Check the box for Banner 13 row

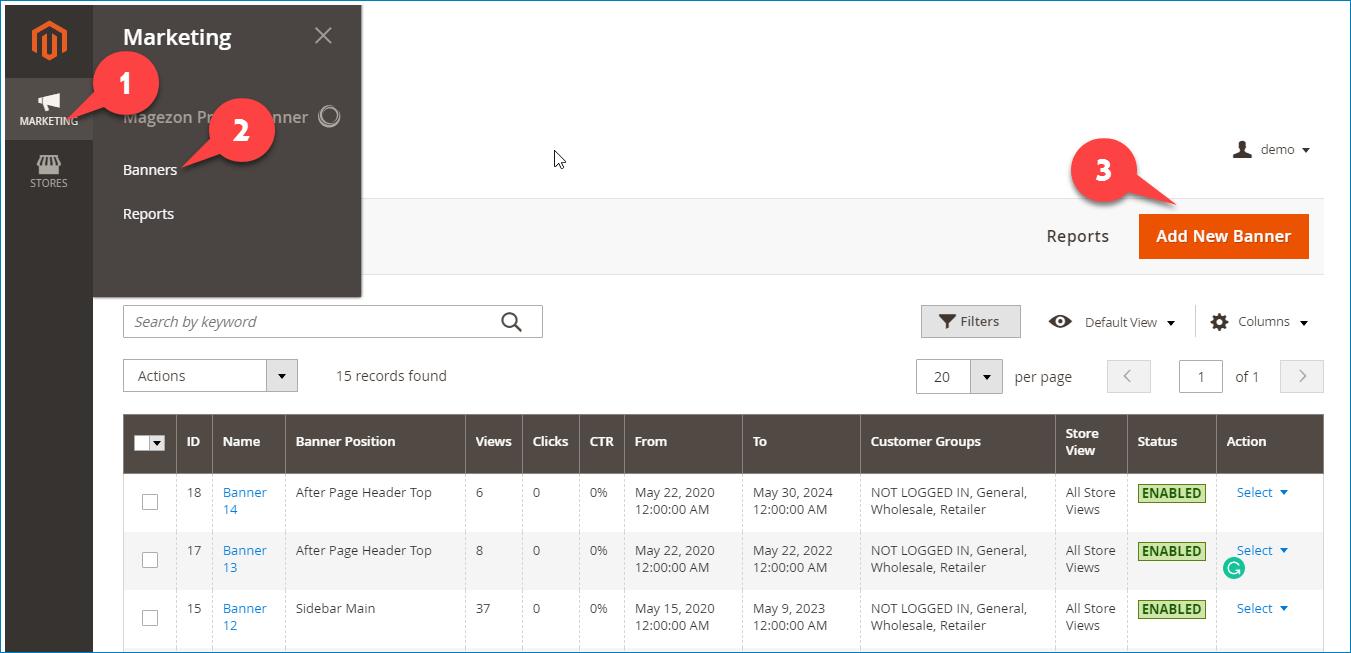point(150,560)
